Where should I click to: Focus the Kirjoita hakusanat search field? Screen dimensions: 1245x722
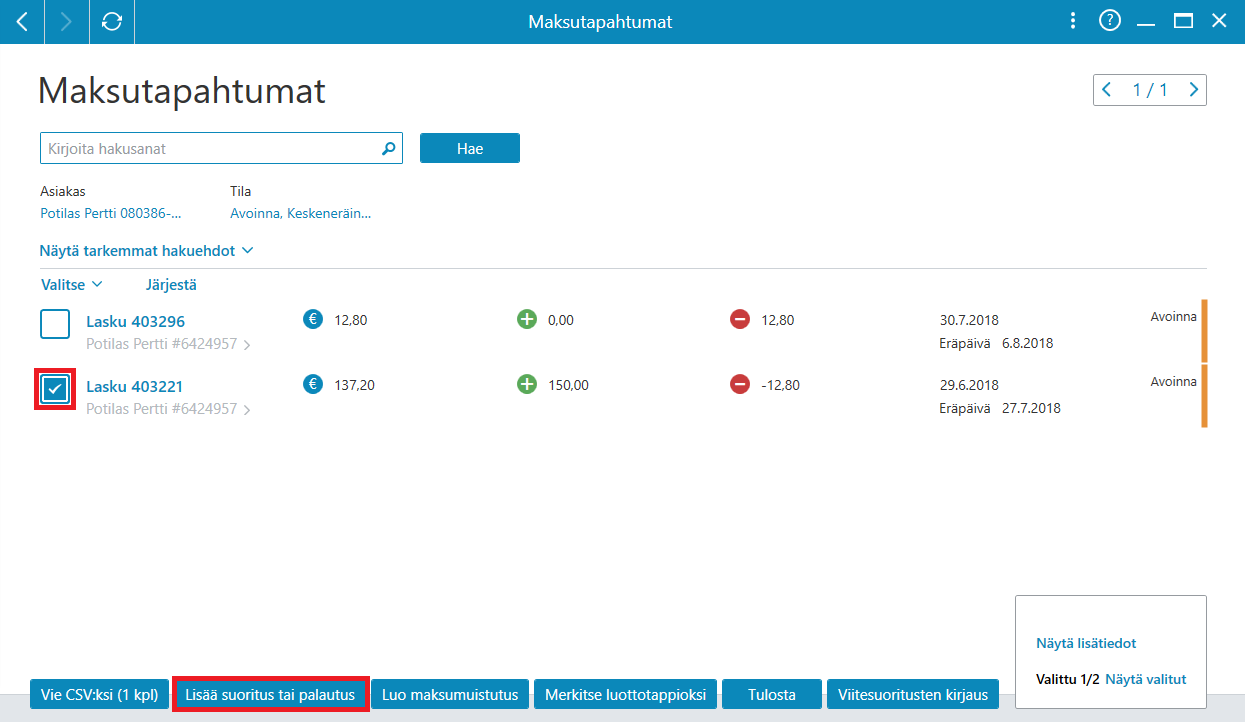(x=210, y=148)
